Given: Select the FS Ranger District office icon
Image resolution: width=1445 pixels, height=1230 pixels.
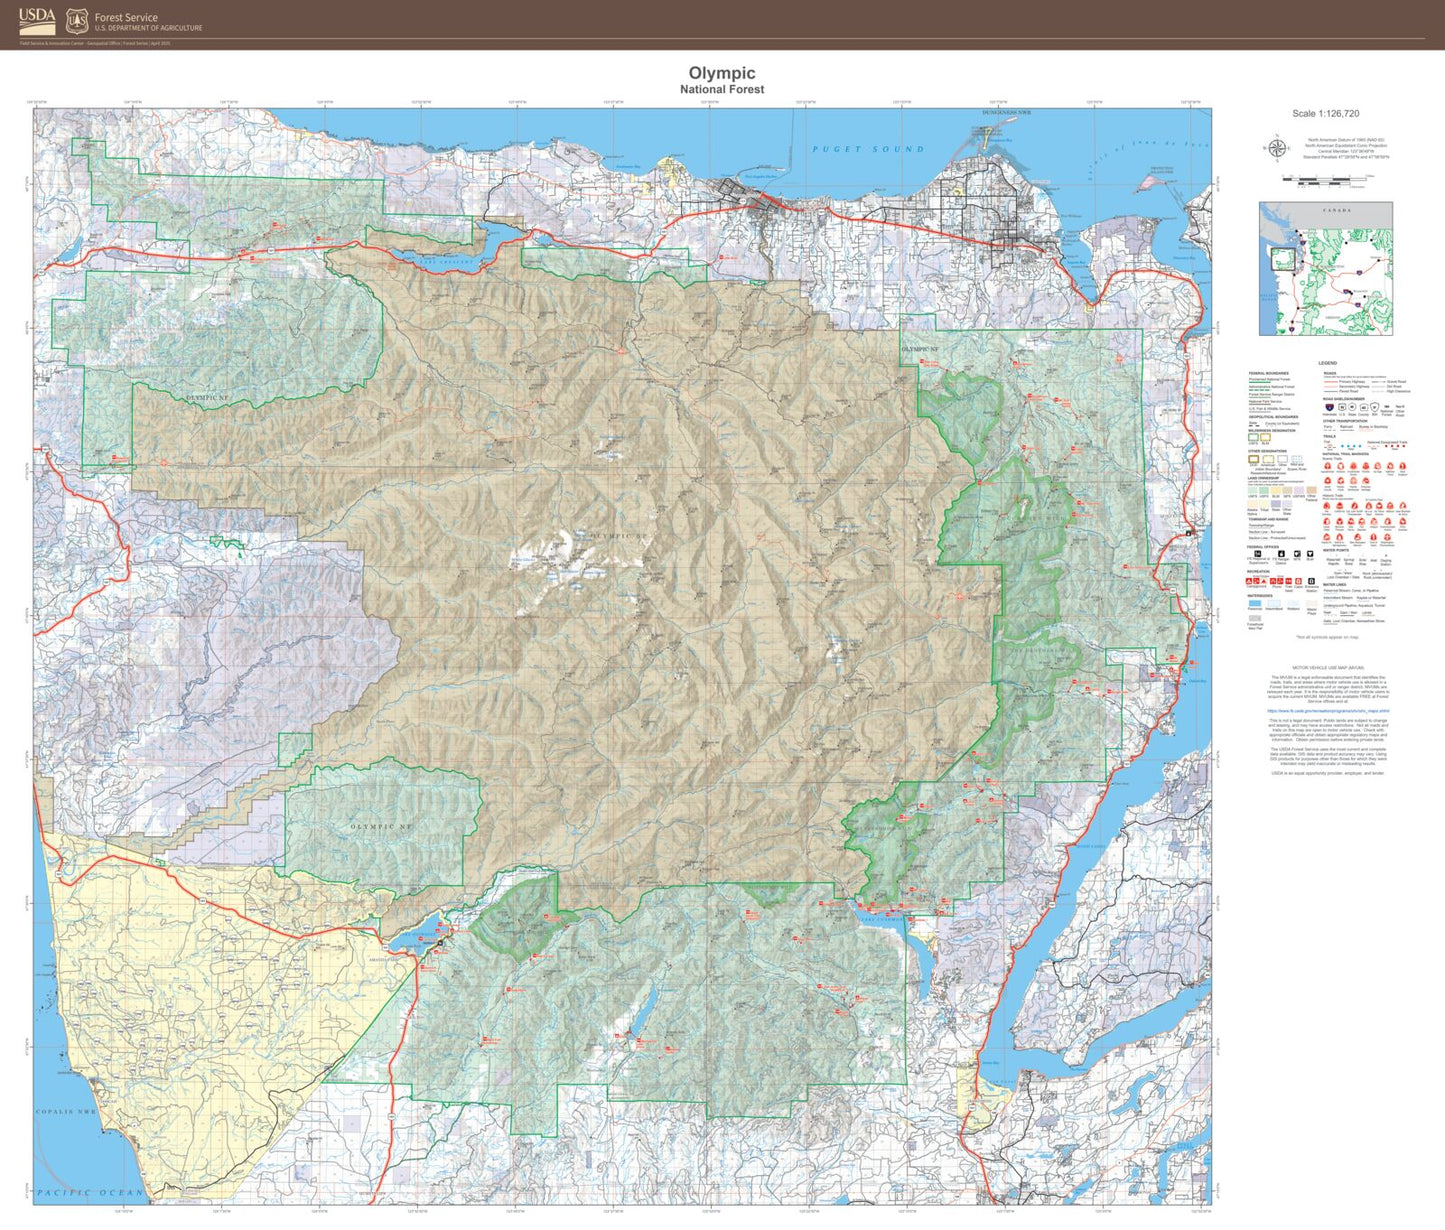Looking at the screenshot, I should (1281, 555).
